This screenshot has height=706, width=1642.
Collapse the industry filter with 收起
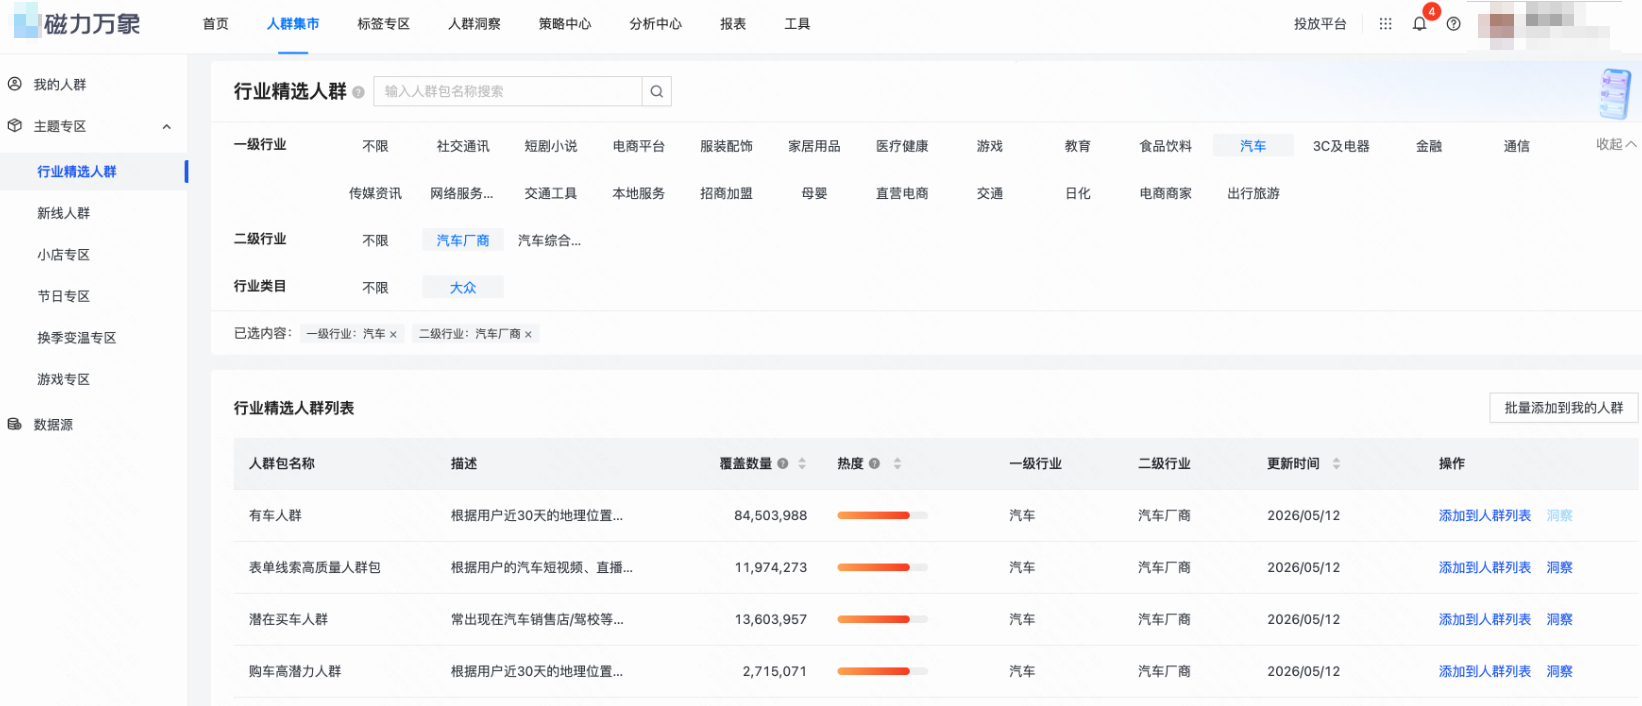pos(1616,144)
